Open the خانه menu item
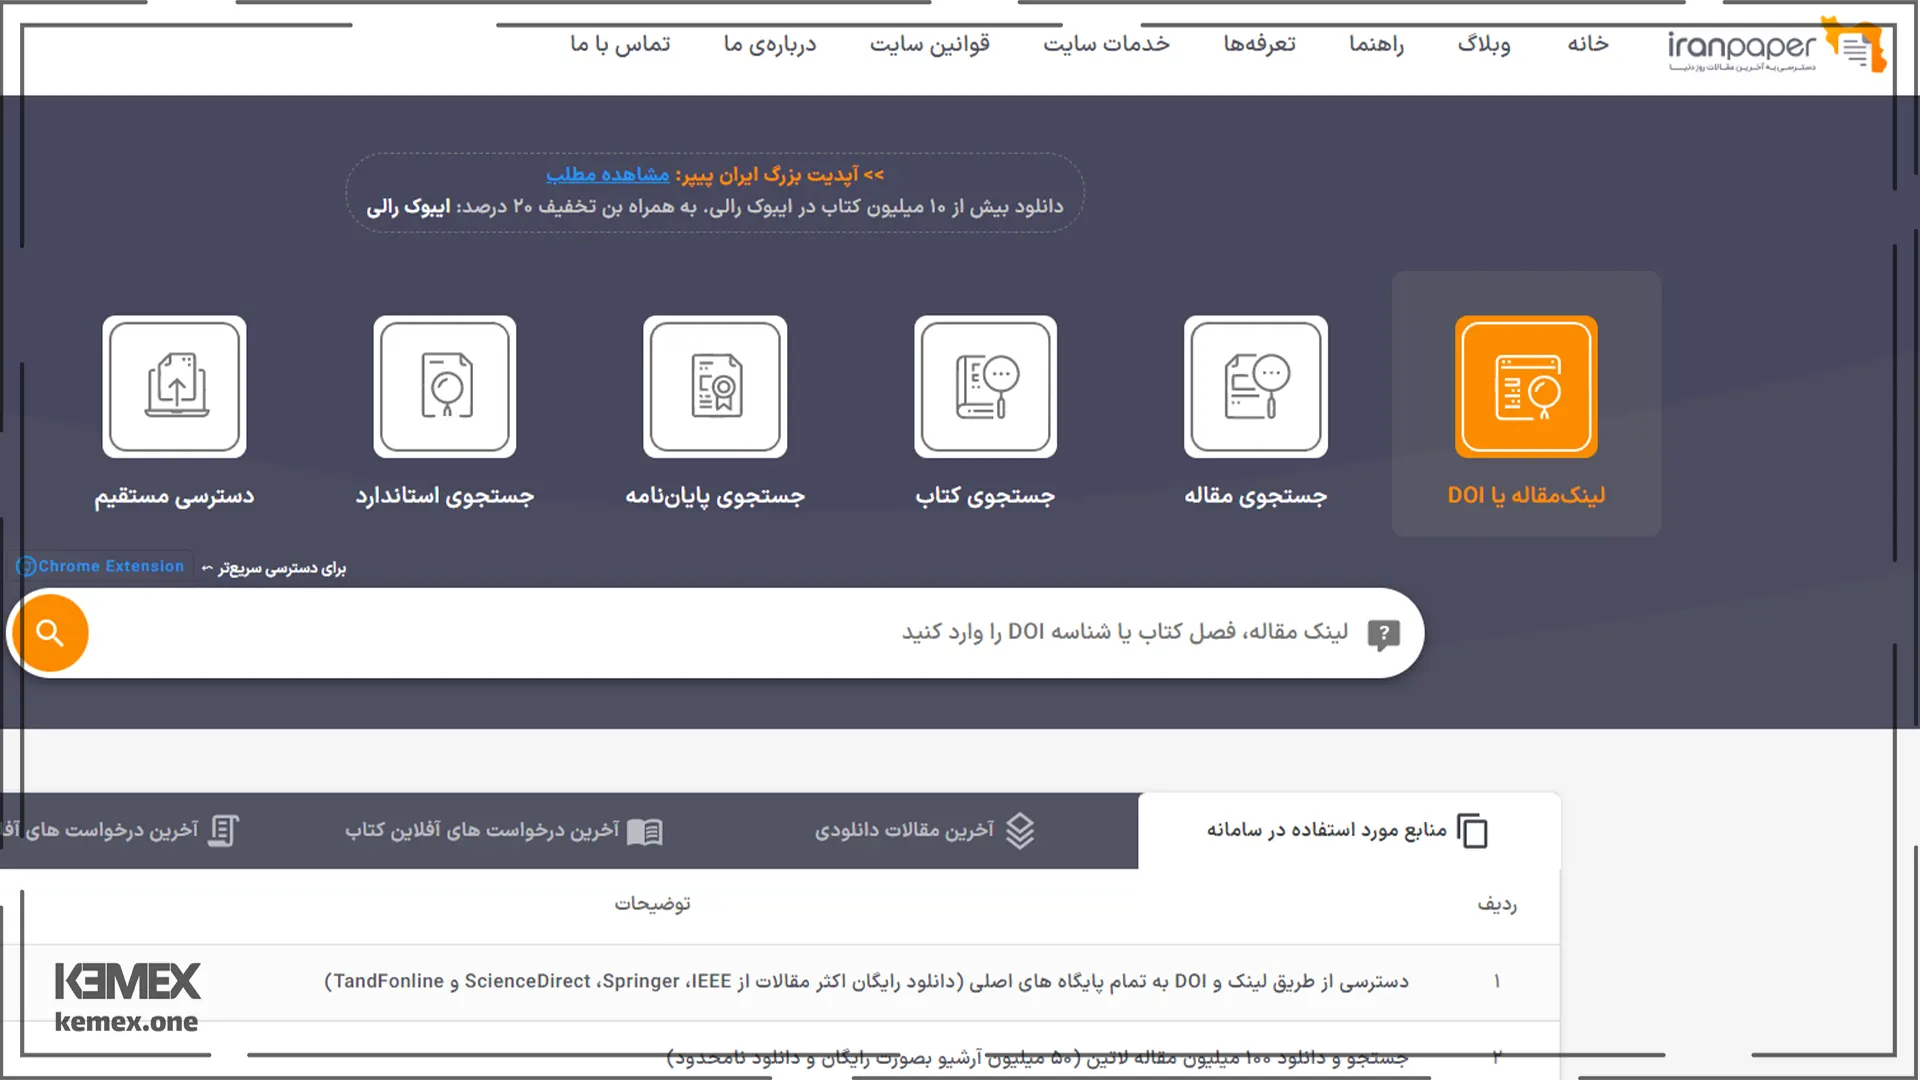The width and height of the screenshot is (1920, 1080). click(x=1588, y=44)
